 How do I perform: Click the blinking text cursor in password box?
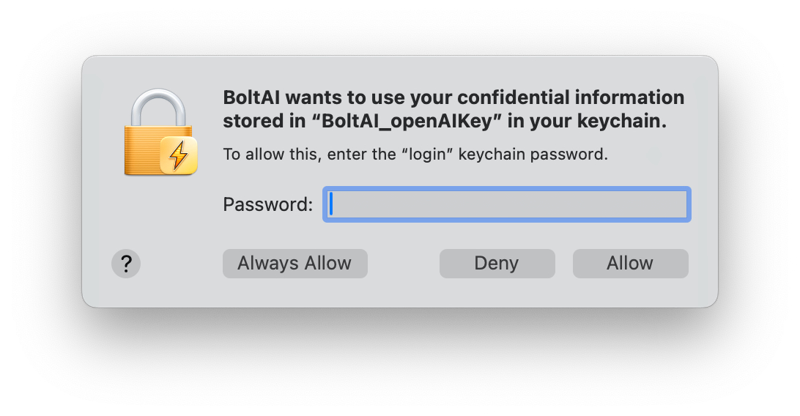coord(332,205)
